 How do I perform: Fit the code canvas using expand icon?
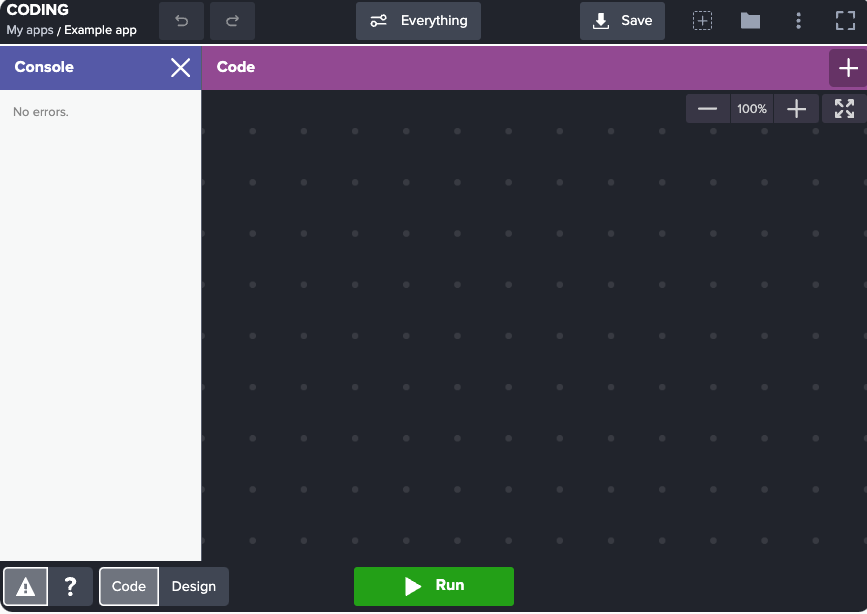click(844, 108)
